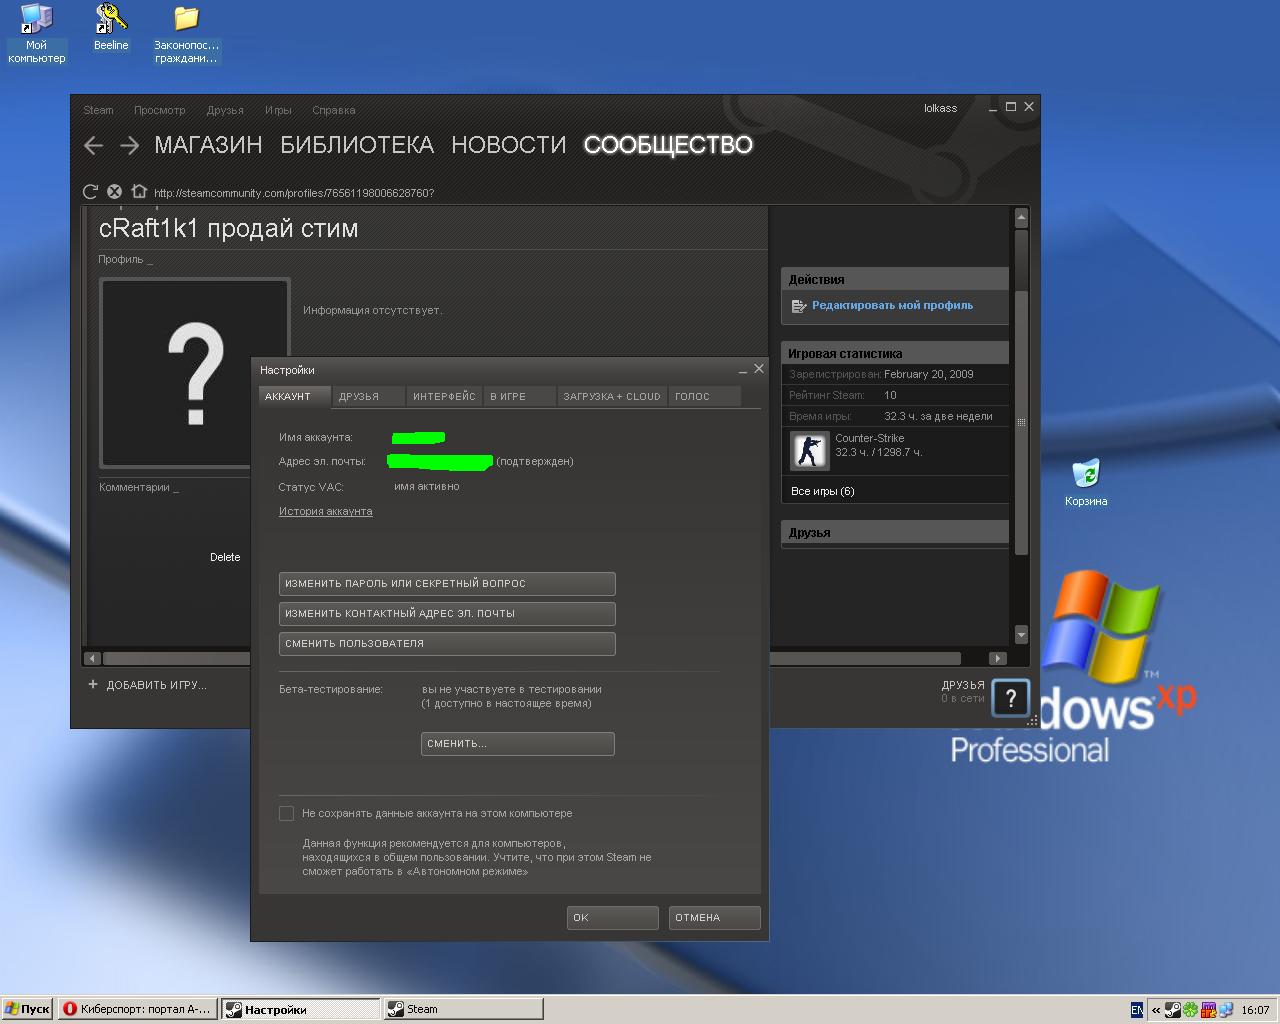Click 'Изменить пароль или секретный вопрос' button
The height and width of the screenshot is (1024, 1280).
pyautogui.click(x=447, y=584)
